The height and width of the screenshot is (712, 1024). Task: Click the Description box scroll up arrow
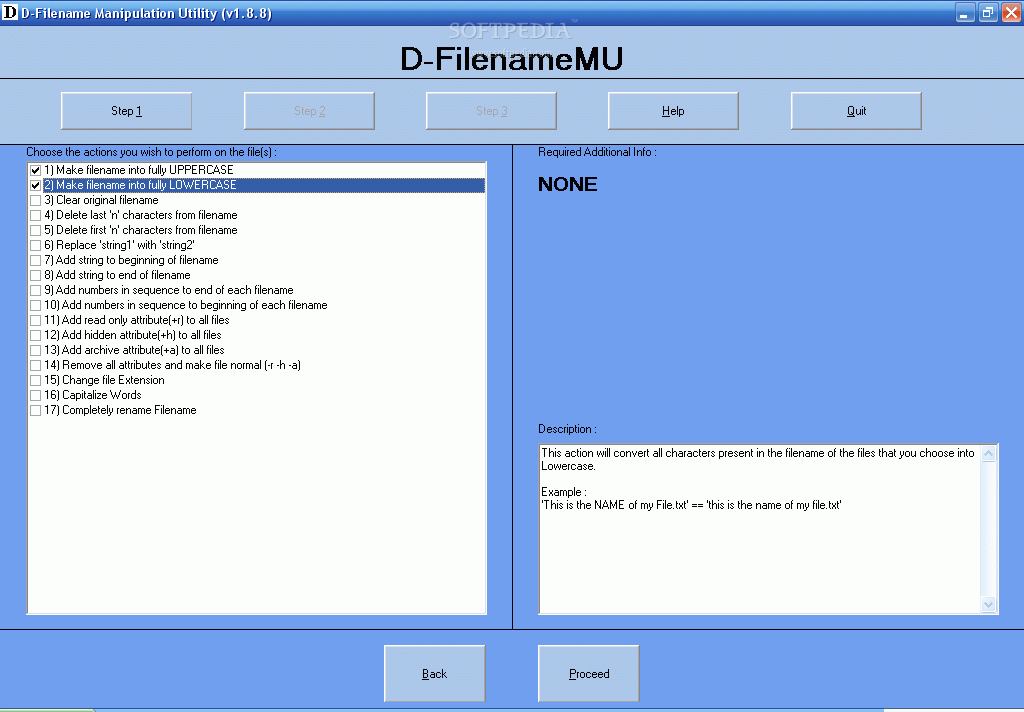pos(988,453)
